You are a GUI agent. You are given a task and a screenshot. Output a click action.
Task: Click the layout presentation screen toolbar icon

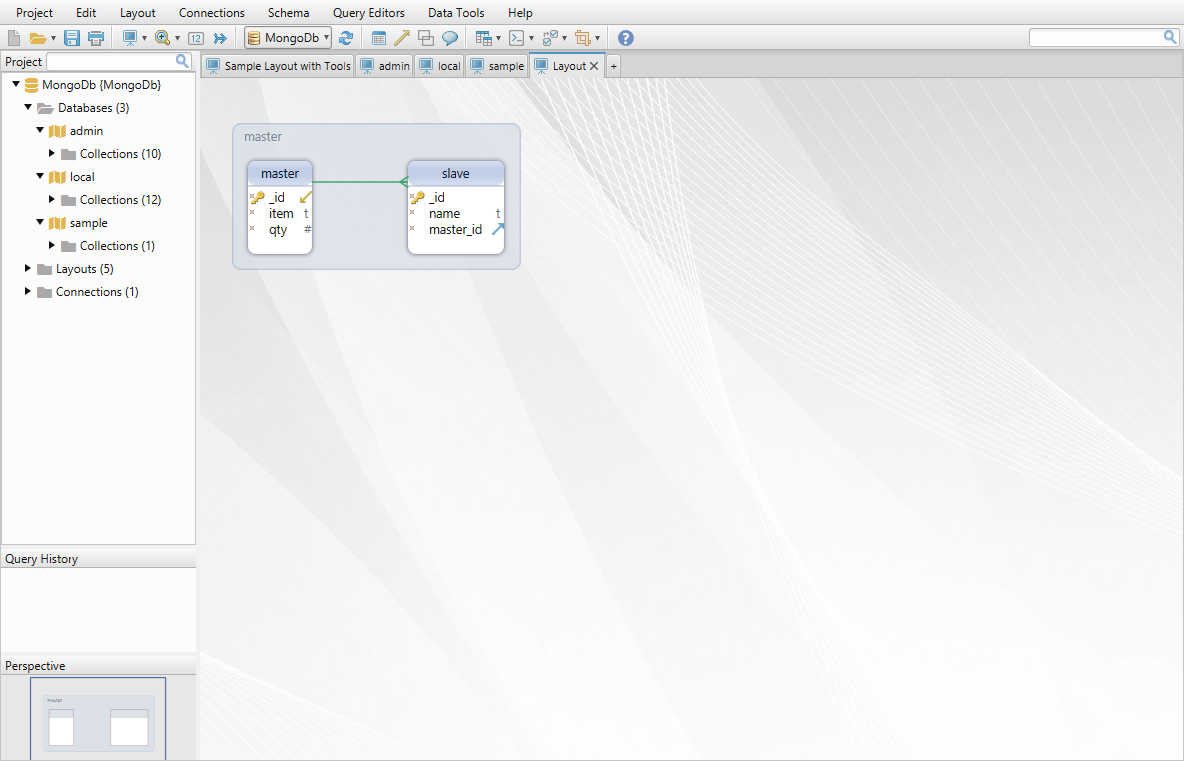tap(130, 38)
